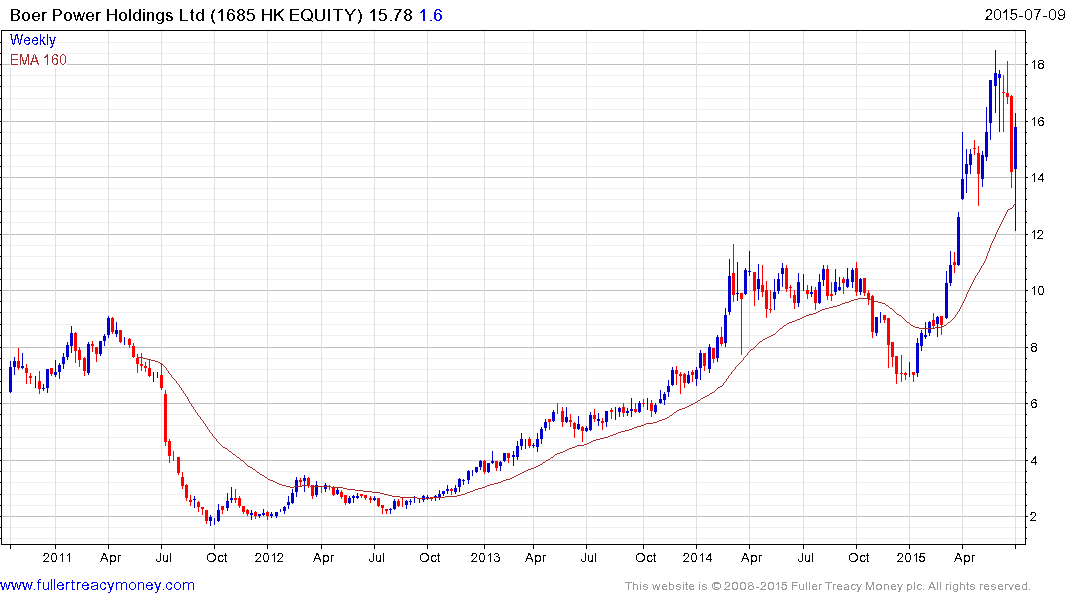Screen dimensions: 1075x600
Task: Click the y-axis label 16
Action: (1037, 121)
